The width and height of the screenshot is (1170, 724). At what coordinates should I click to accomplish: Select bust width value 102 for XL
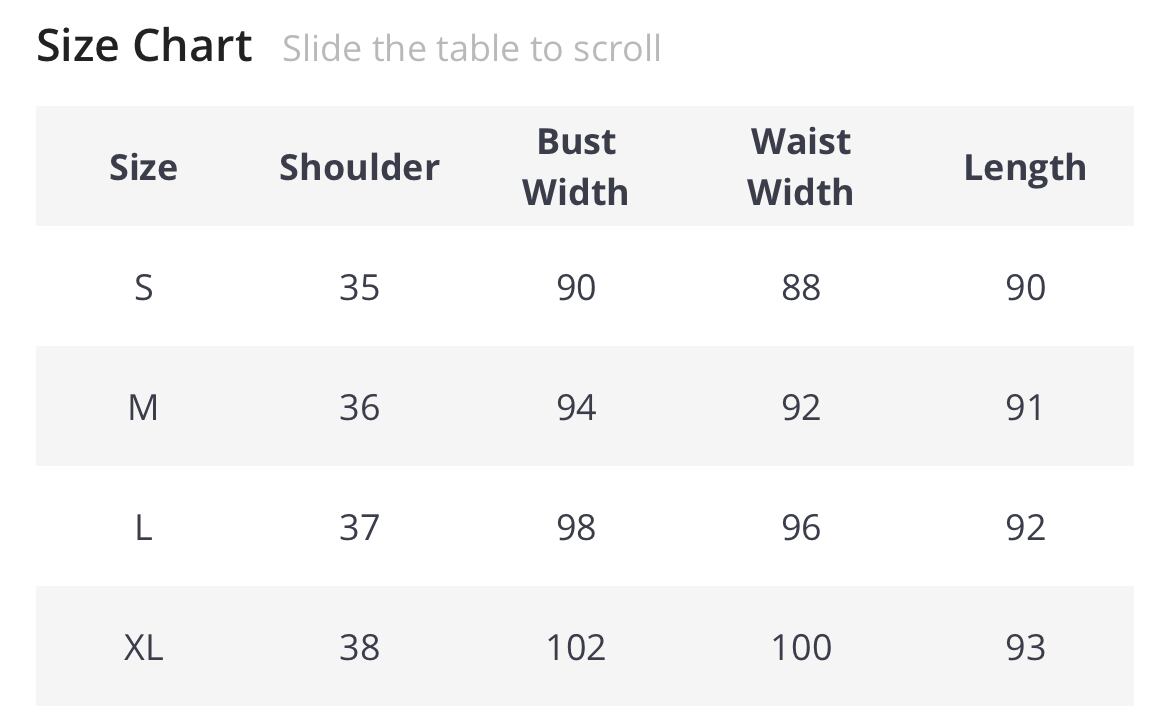point(576,647)
